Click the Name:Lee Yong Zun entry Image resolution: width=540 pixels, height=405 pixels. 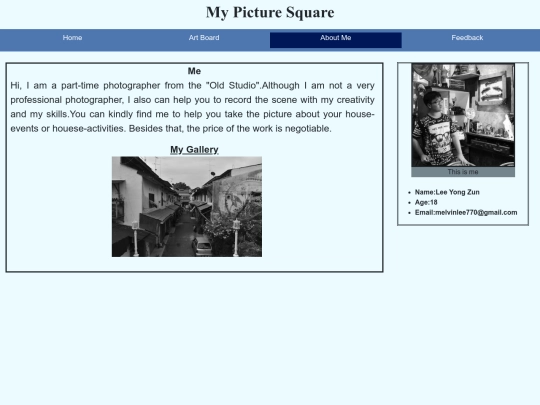(x=447, y=192)
